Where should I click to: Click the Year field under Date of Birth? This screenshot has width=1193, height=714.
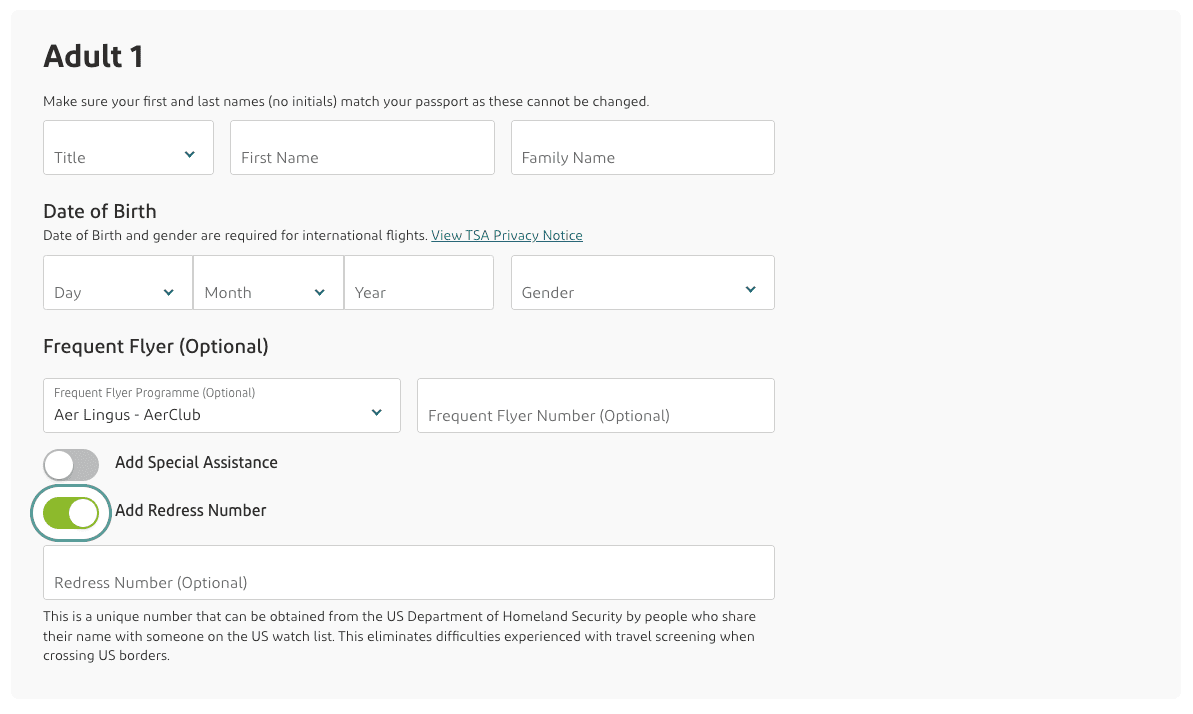coord(419,282)
